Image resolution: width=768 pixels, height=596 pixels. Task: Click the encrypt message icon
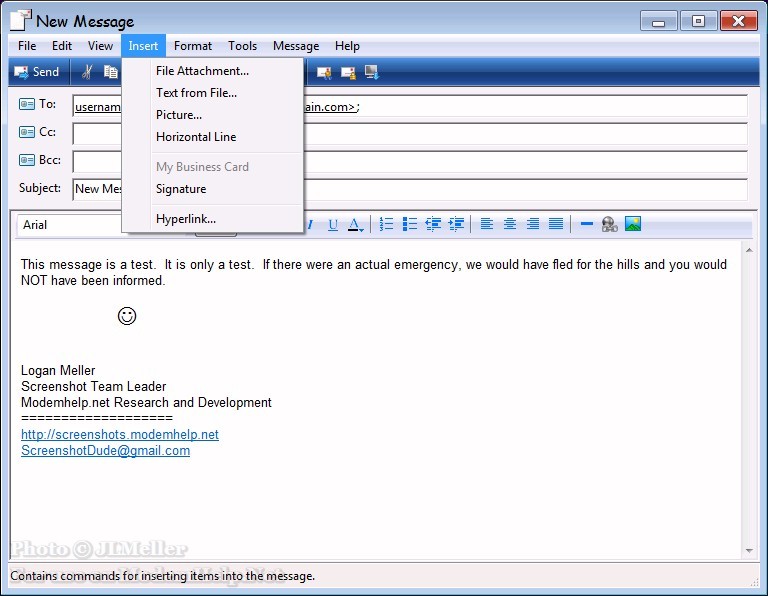pos(348,72)
